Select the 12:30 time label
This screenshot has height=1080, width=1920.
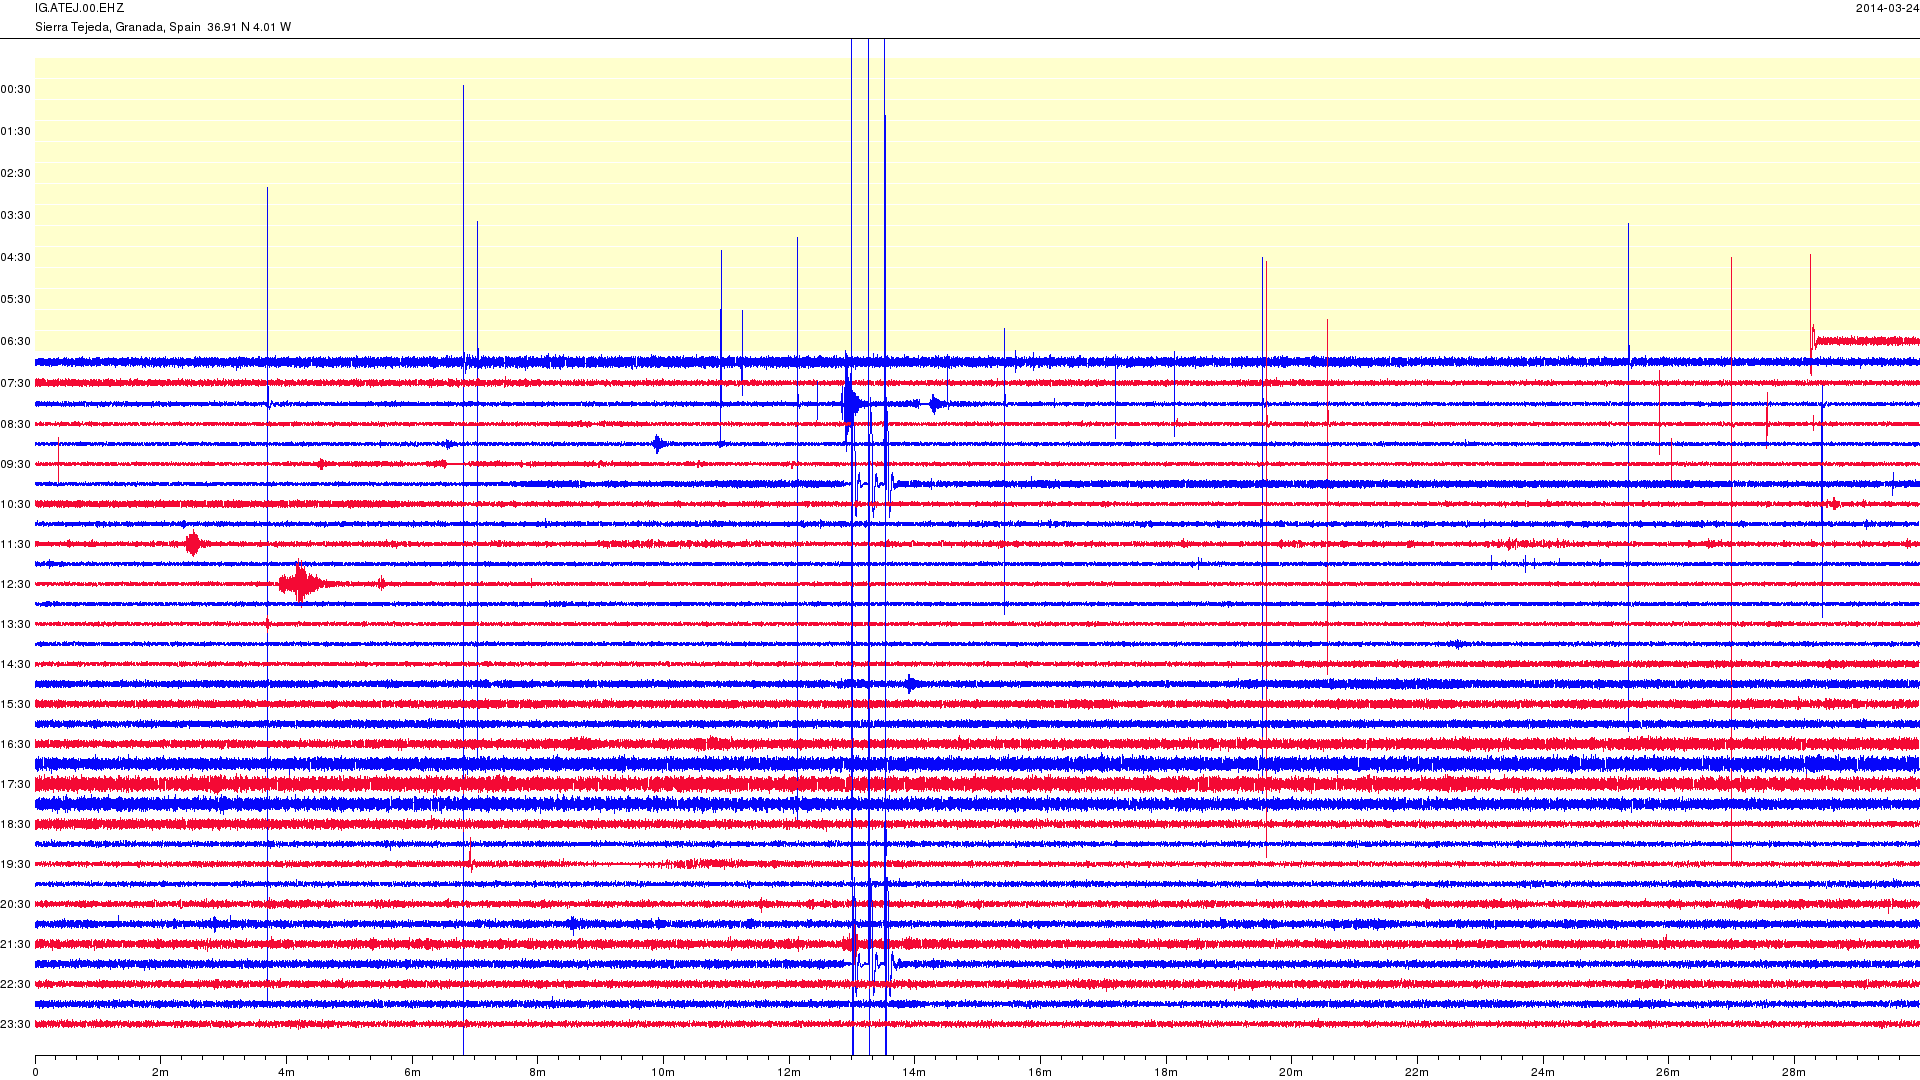click(16, 584)
